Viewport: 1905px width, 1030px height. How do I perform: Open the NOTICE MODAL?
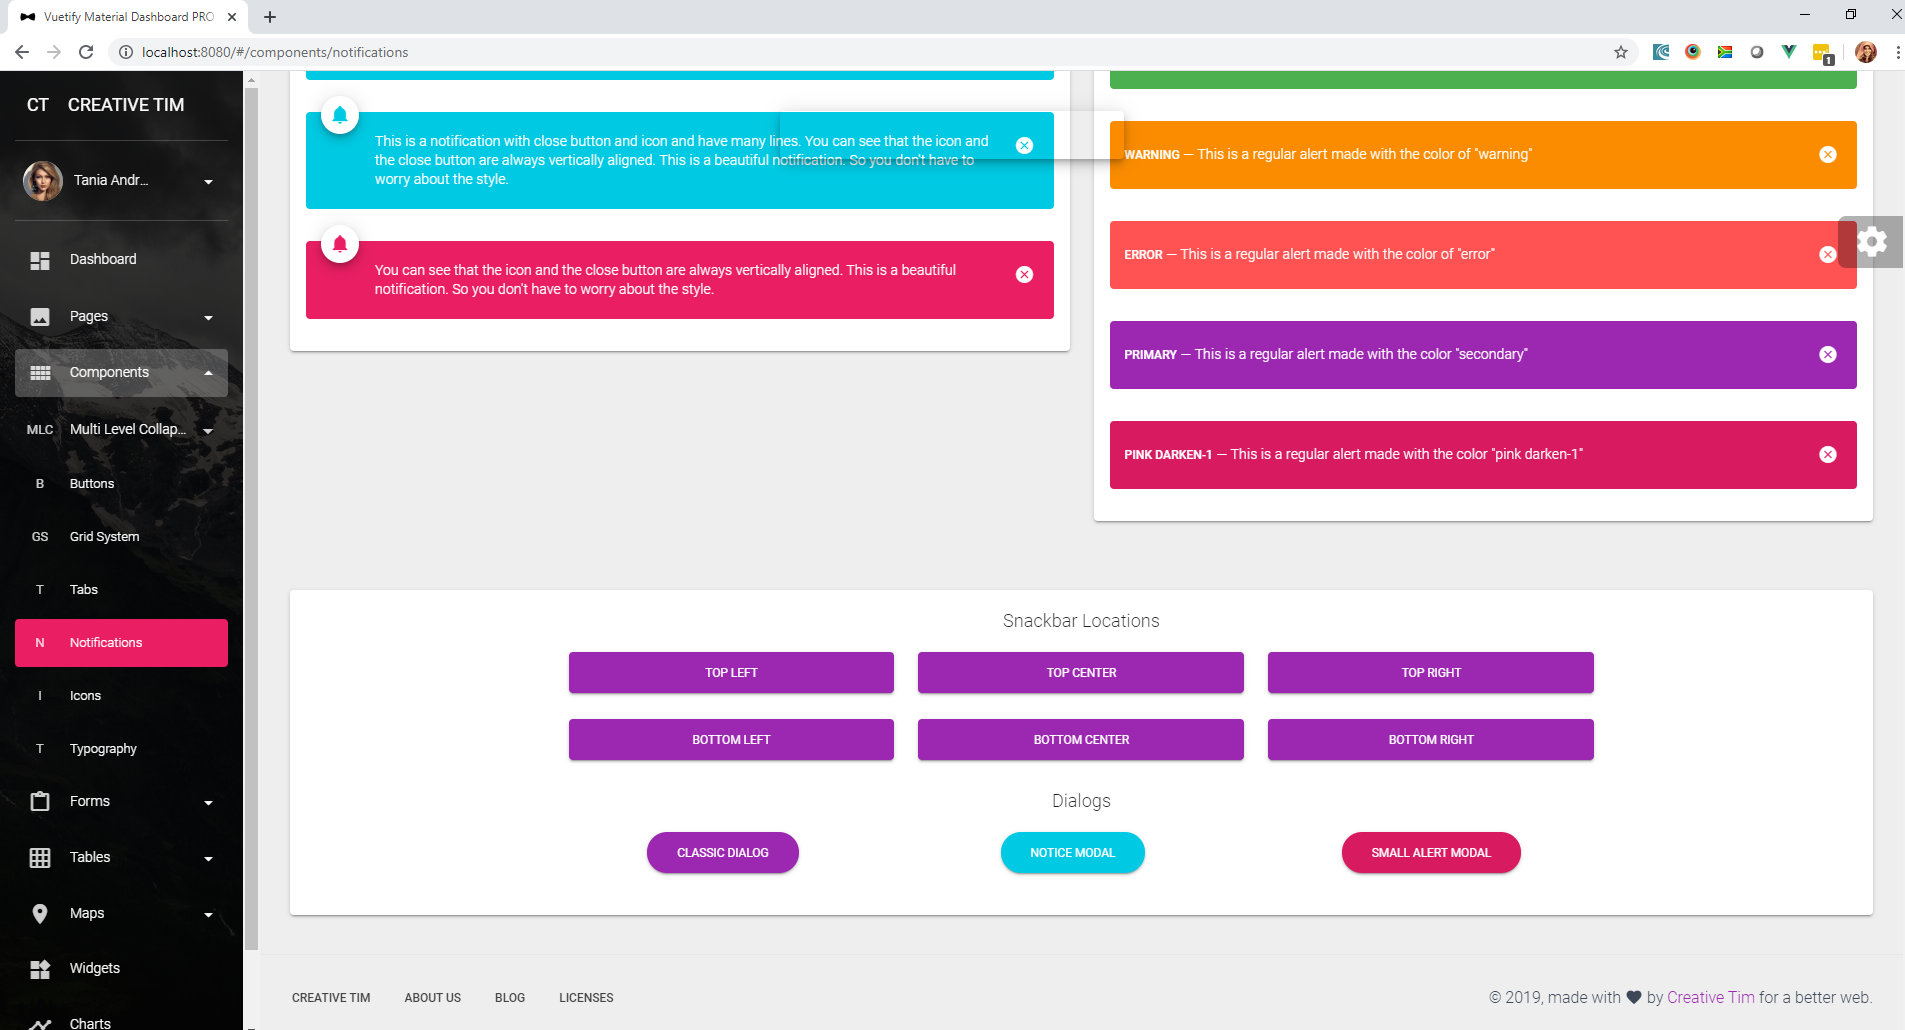[1073, 853]
